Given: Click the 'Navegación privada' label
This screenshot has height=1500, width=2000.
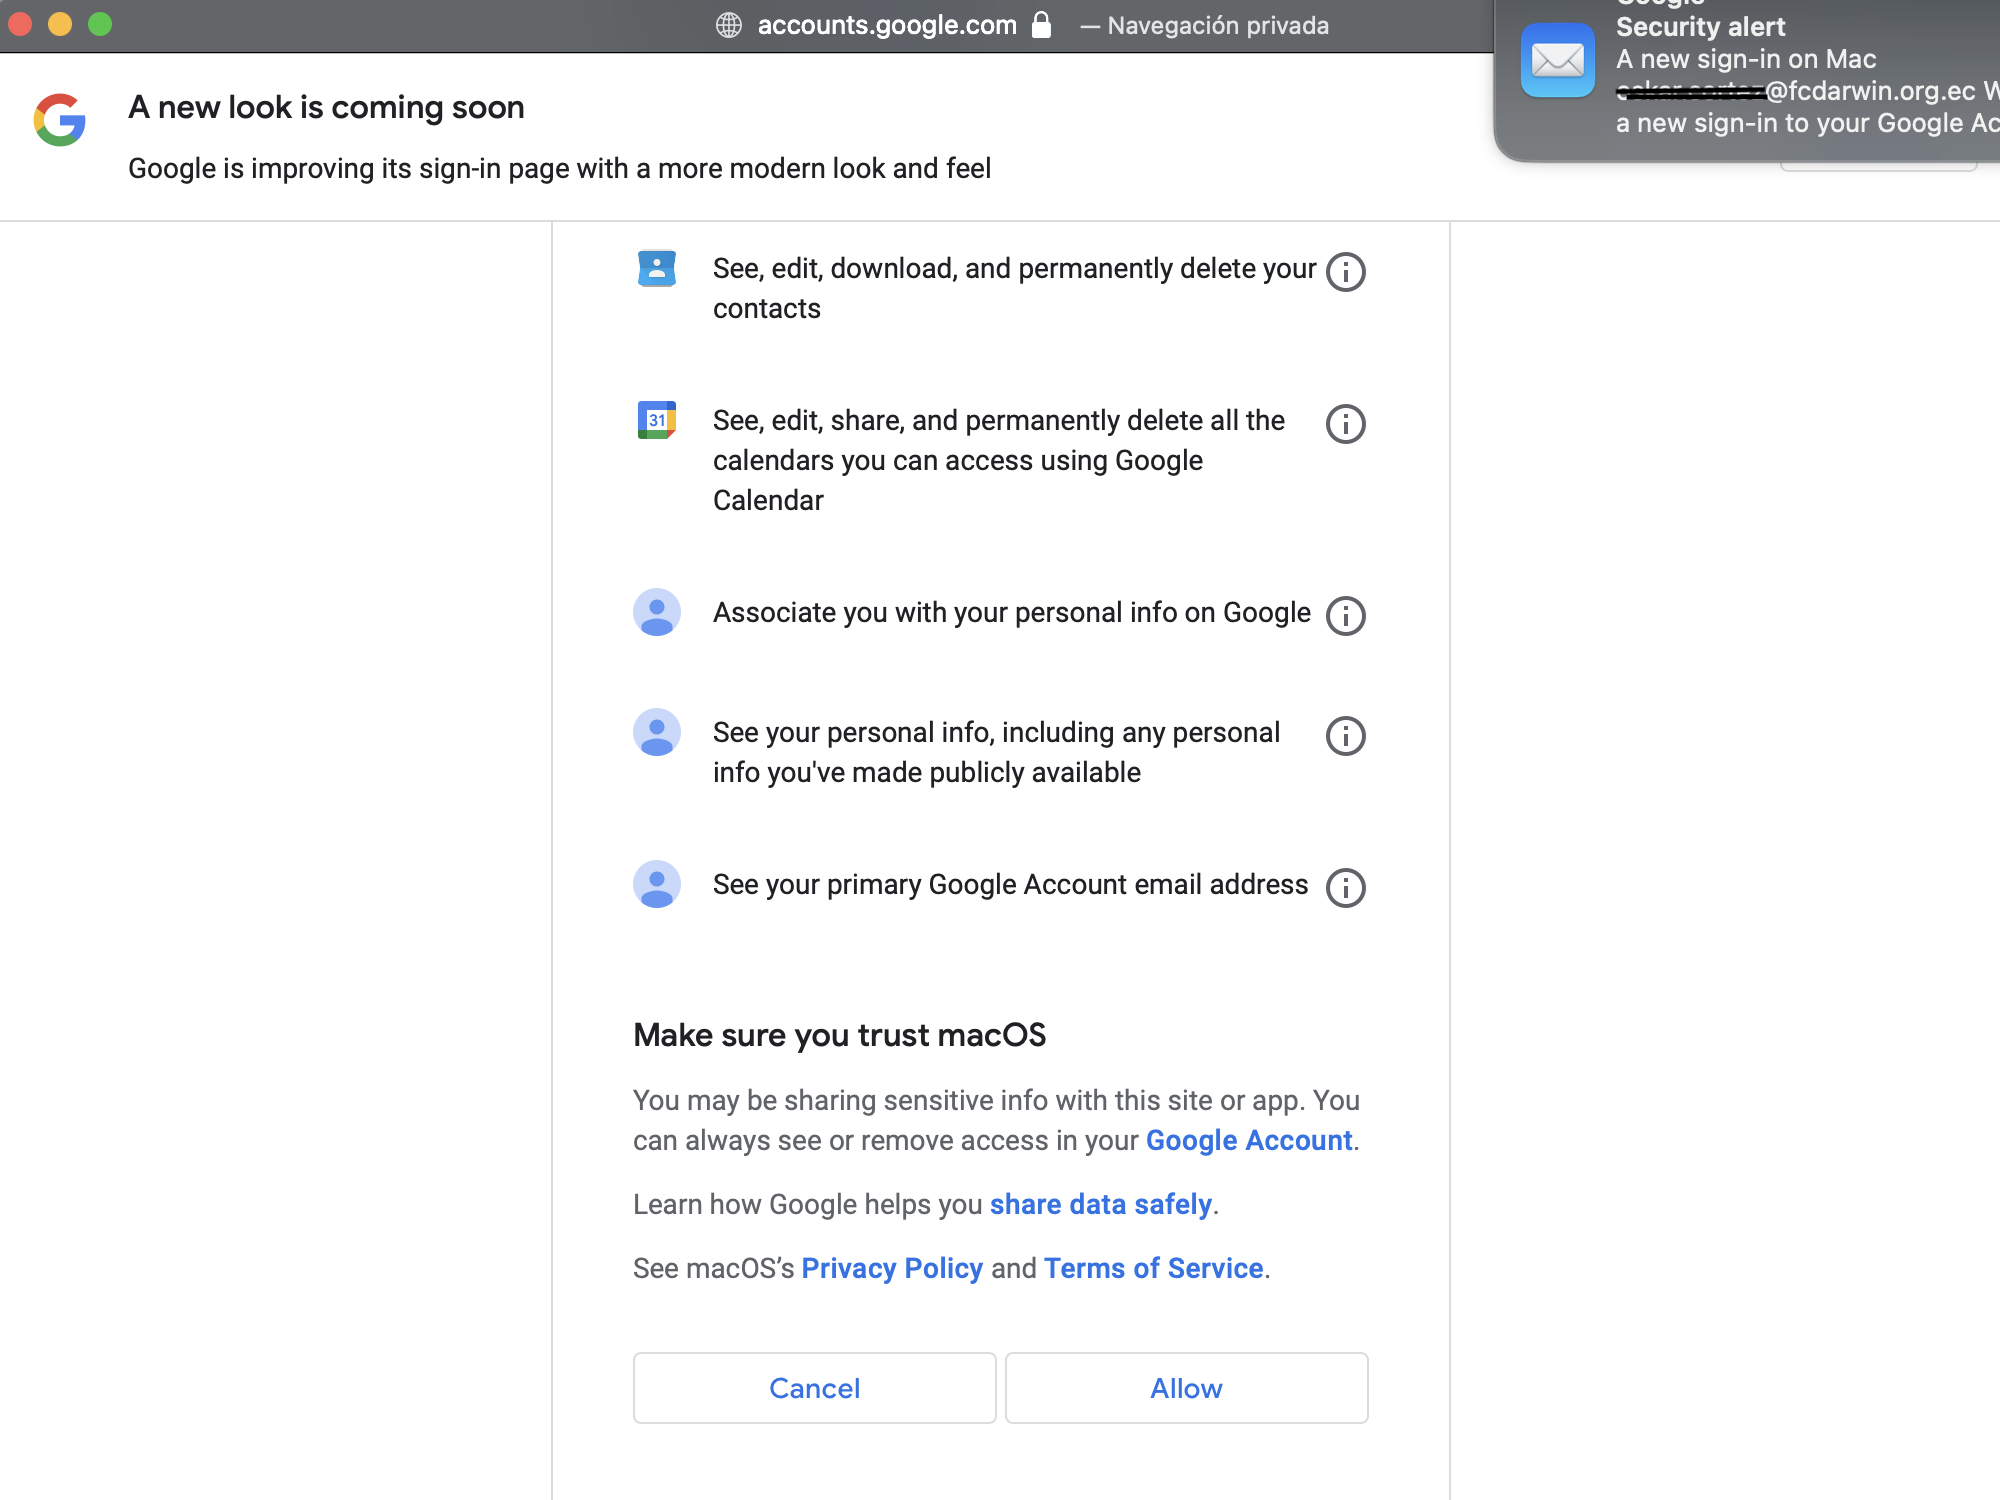Looking at the screenshot, I should [1218, 26].
